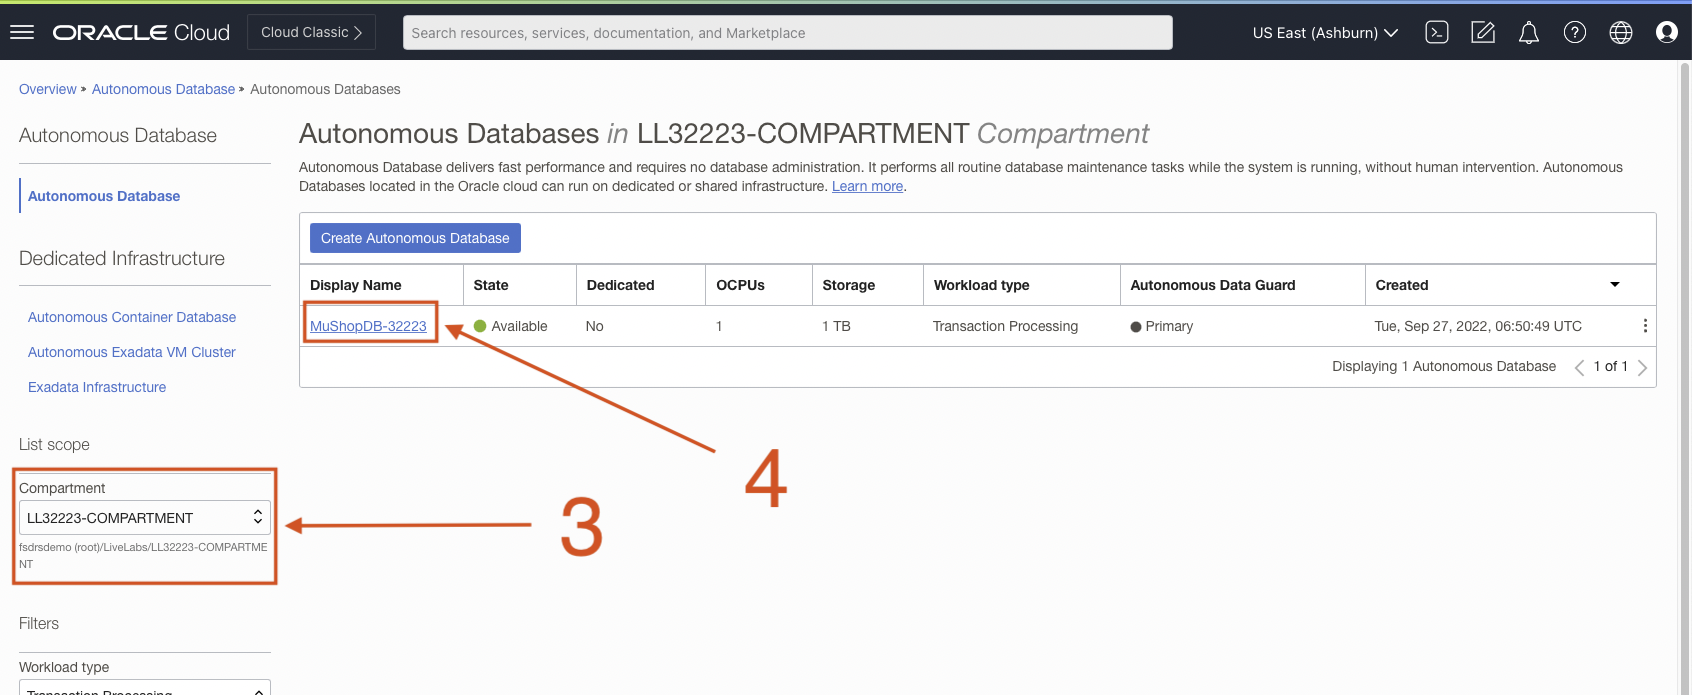Open the language globe menu
Viewport: 1692px width, 695px height.
pyautogui.click(x=1621, y=32)
